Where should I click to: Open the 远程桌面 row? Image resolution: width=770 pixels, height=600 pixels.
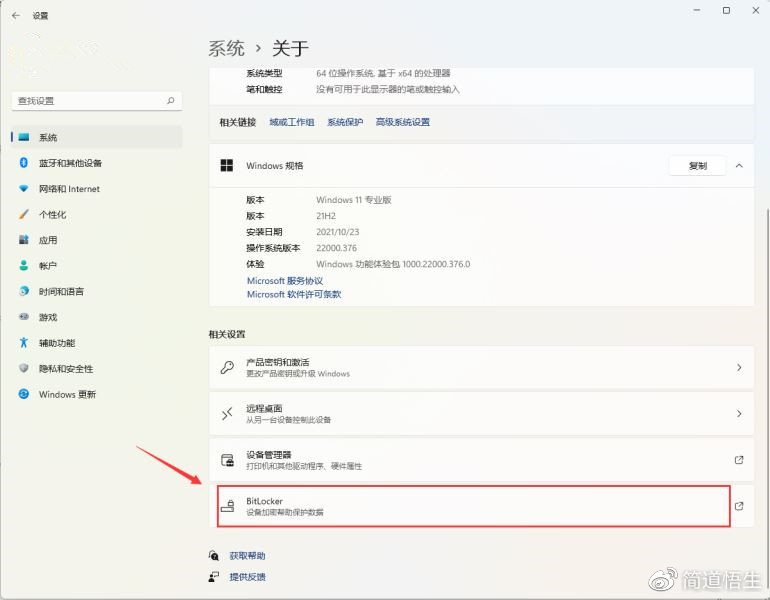pos(481,413)
